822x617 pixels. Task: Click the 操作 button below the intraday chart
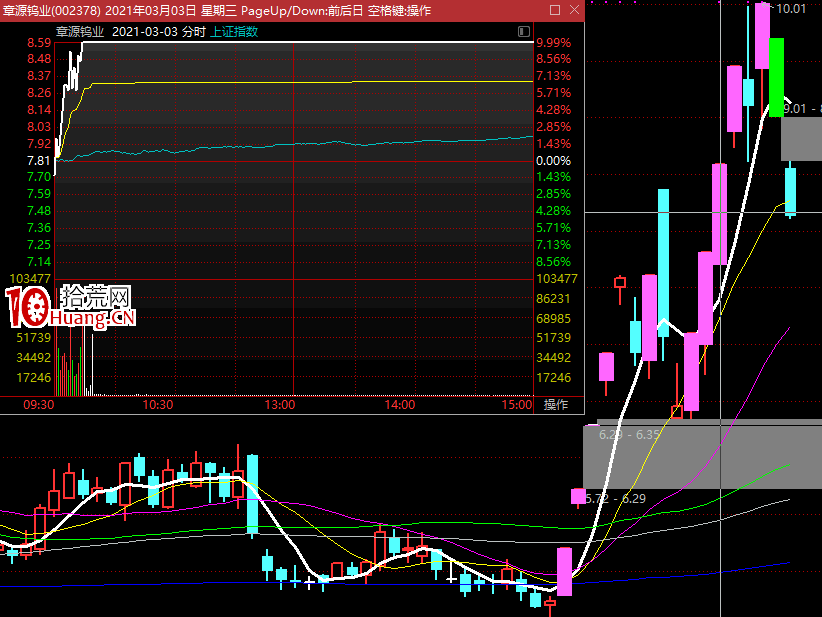coord(555,405)
